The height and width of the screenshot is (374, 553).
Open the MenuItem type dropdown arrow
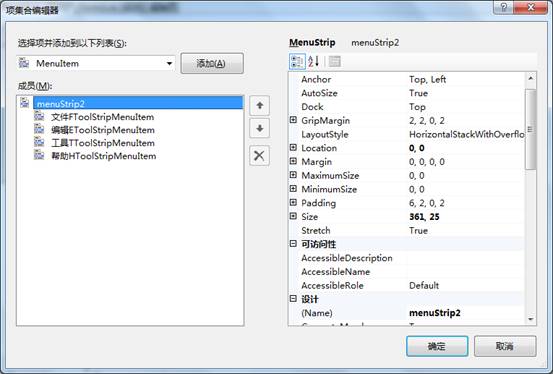[x=169, y=64]
